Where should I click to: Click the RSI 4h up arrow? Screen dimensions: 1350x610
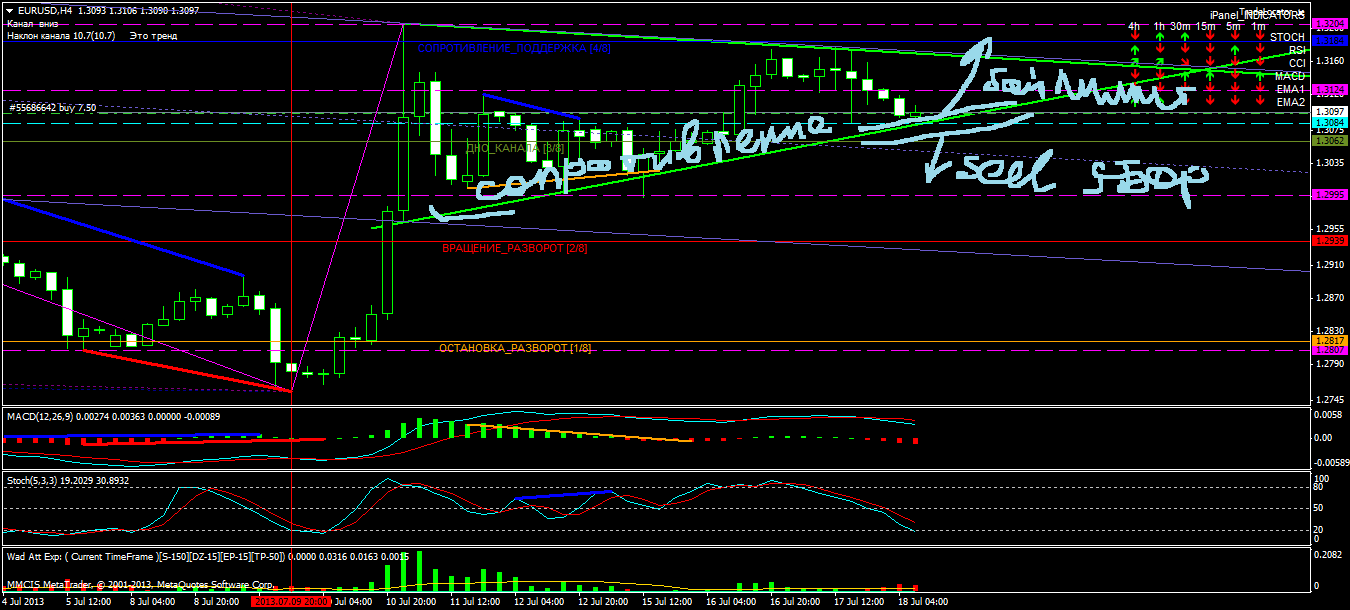1135,50
